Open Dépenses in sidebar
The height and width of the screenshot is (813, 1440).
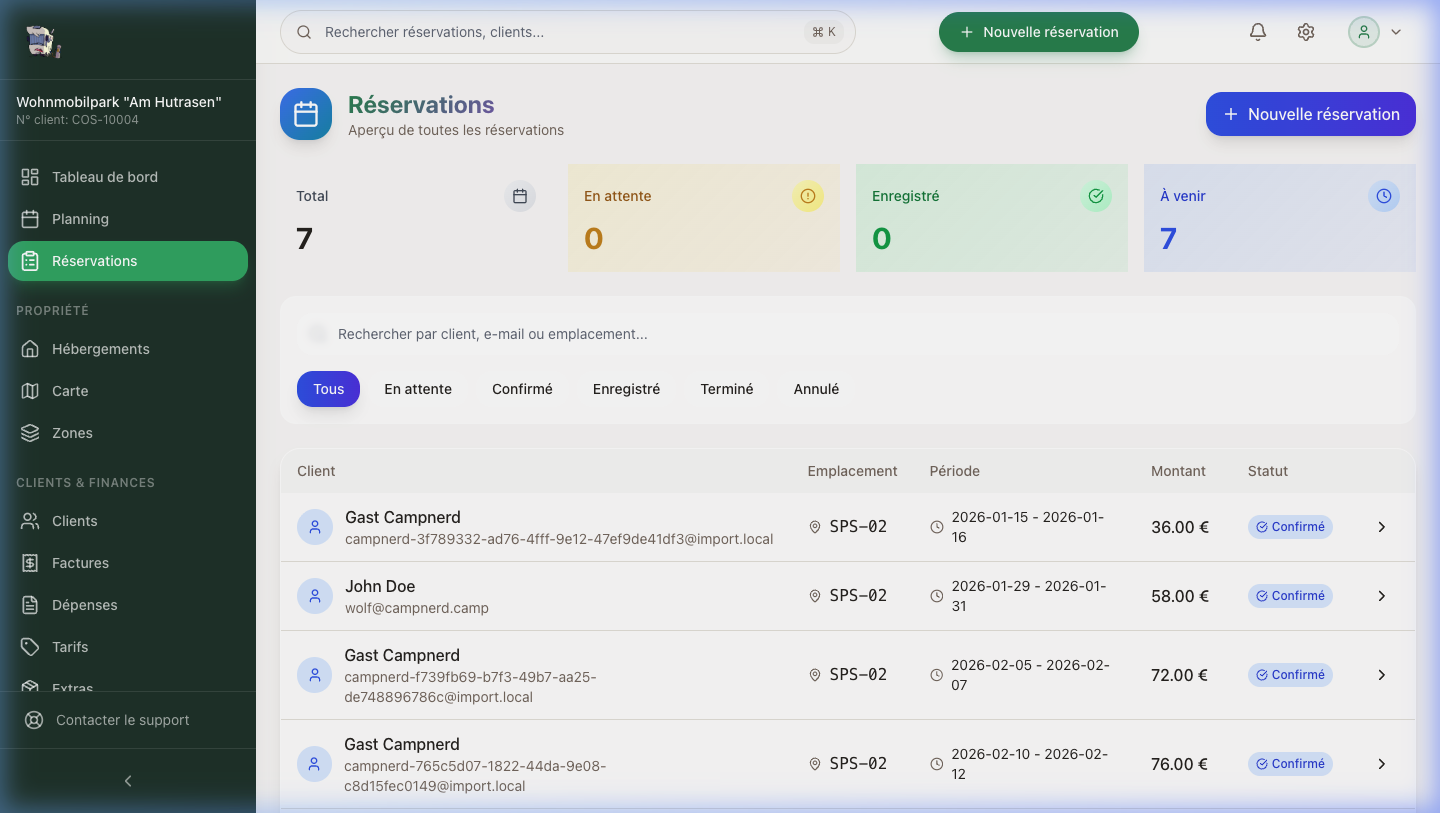click(128, 605)
